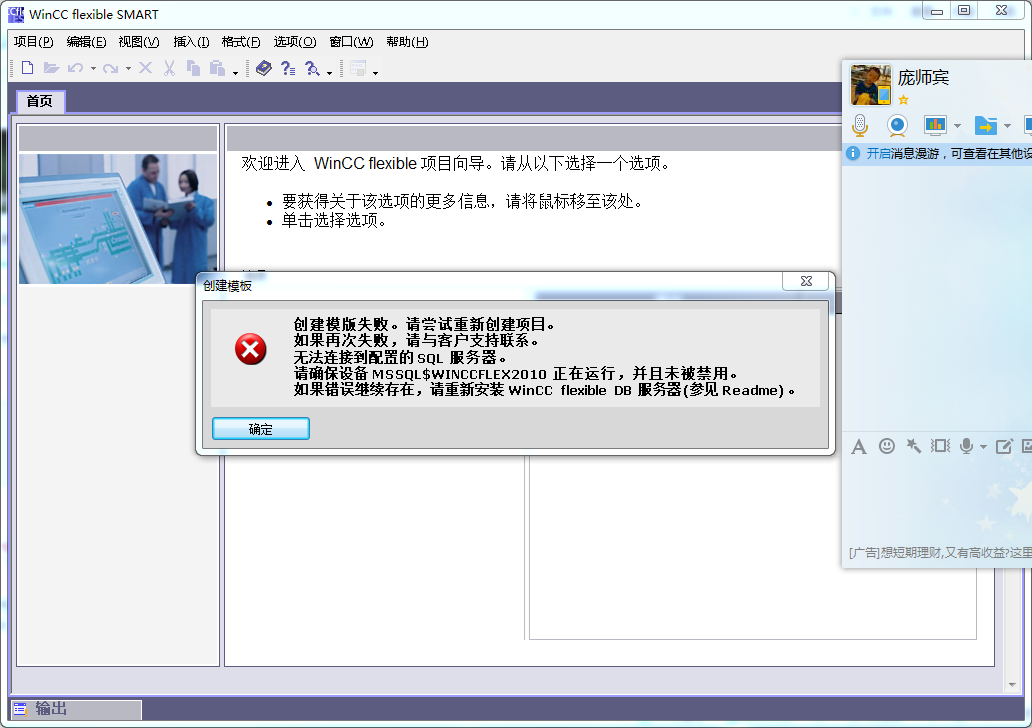The image size is (1032, 728).
Task: Click the Paste clipboard icon
Action: click(x=217, y=68)
